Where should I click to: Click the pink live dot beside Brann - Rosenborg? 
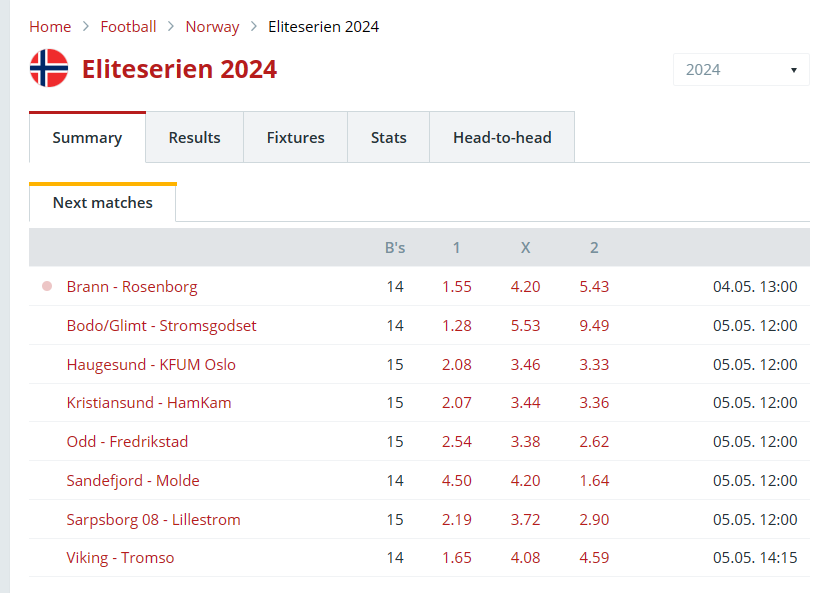[47, 286]
